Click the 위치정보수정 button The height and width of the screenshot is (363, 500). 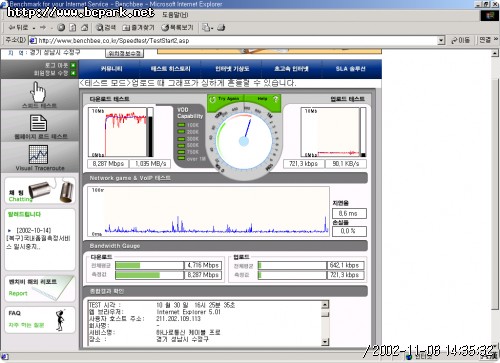coord(124,53)
